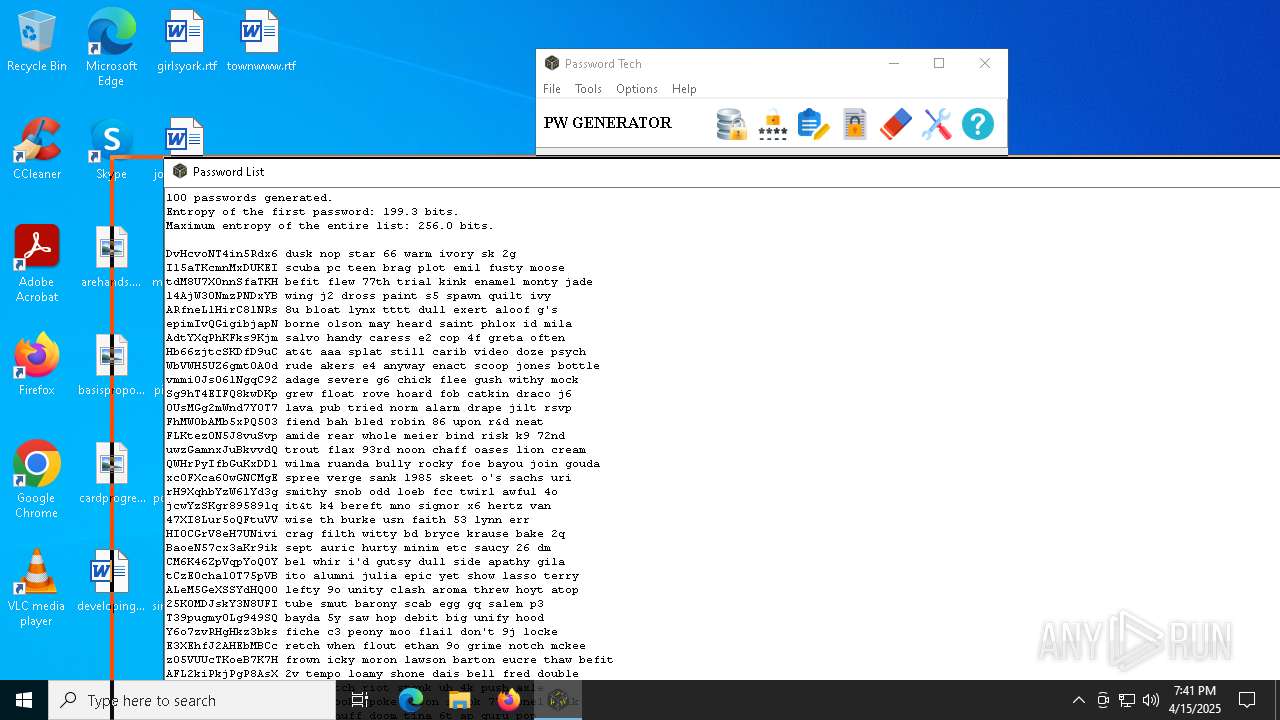
Task: Click the line '100 passwords generated.'
Action: tap(249, 198)
